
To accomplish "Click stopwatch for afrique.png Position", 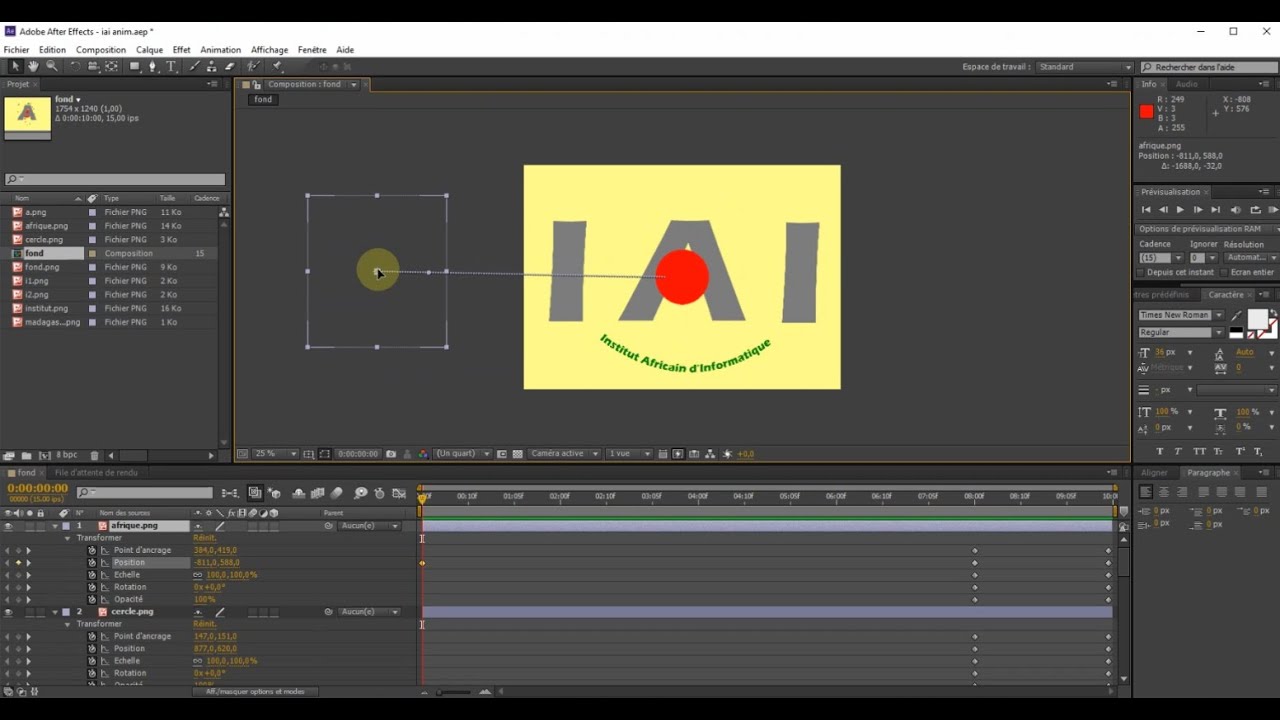I will coord(92,563).
